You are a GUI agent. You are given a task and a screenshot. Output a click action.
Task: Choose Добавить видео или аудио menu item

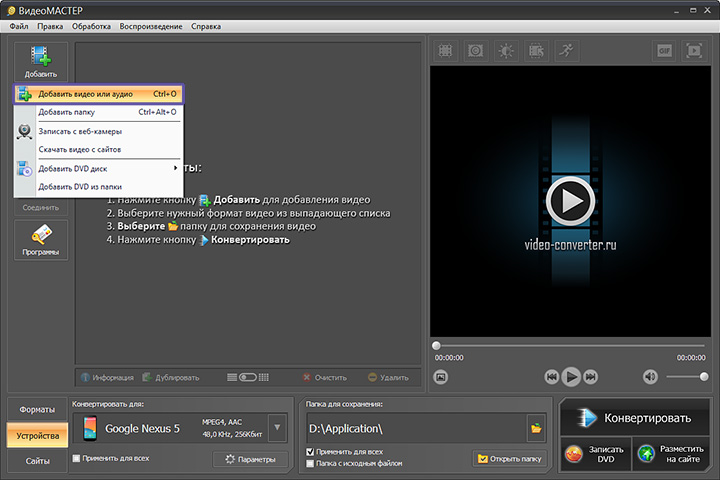[x=98, y=94]
